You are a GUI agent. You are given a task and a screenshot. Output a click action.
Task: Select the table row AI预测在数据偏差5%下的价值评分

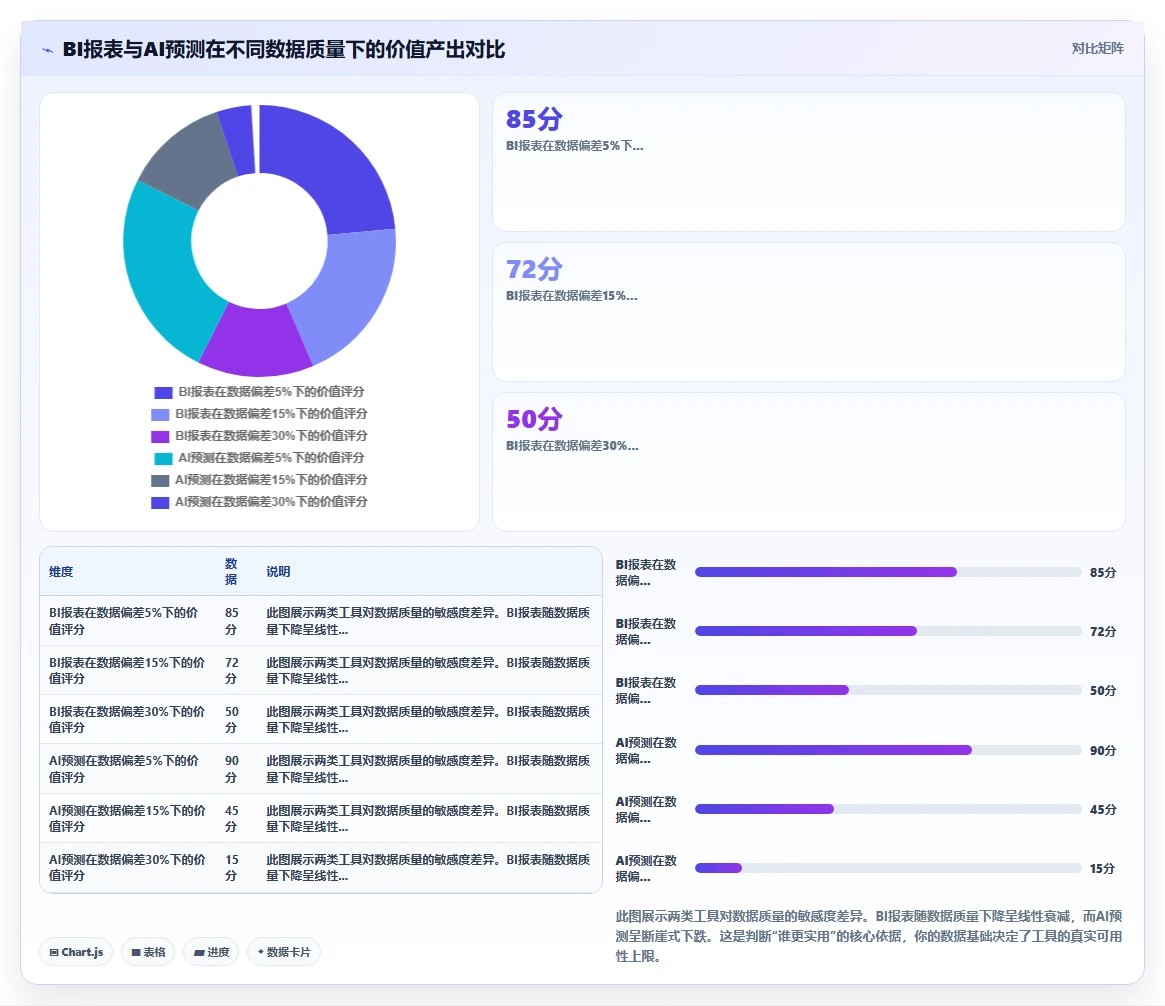pyautogui.click(x=321, y=769)
